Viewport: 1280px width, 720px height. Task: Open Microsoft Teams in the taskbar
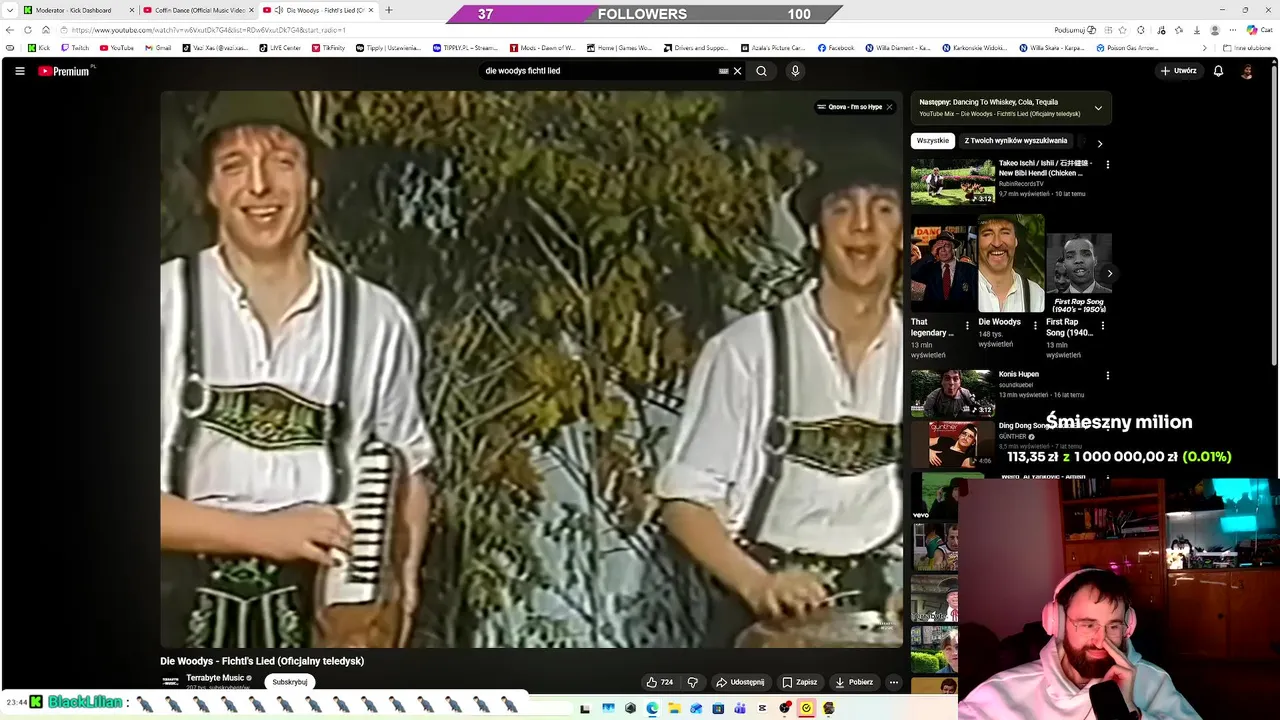(x=740, y=708)
